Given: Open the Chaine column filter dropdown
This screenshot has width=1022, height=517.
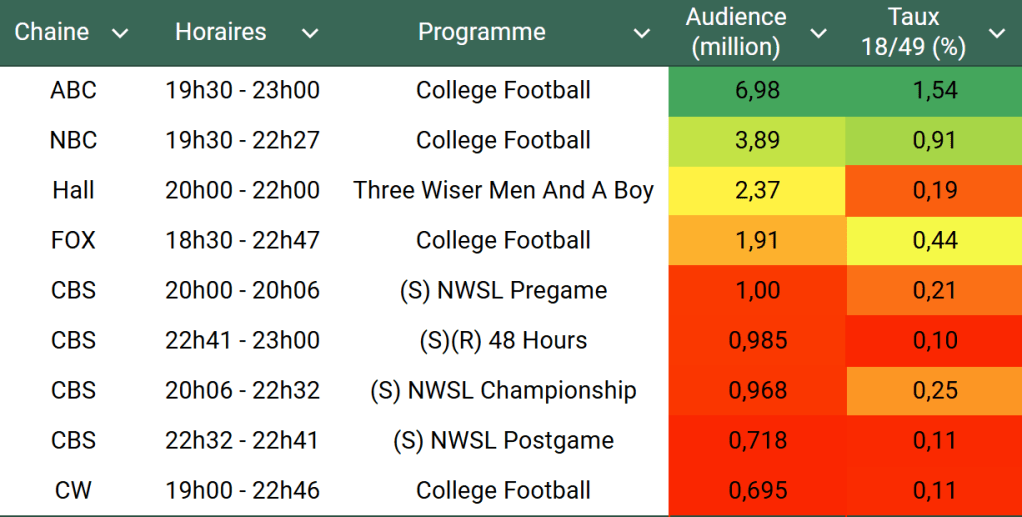Looking at the screenshot, I should [x=120, y=33].
